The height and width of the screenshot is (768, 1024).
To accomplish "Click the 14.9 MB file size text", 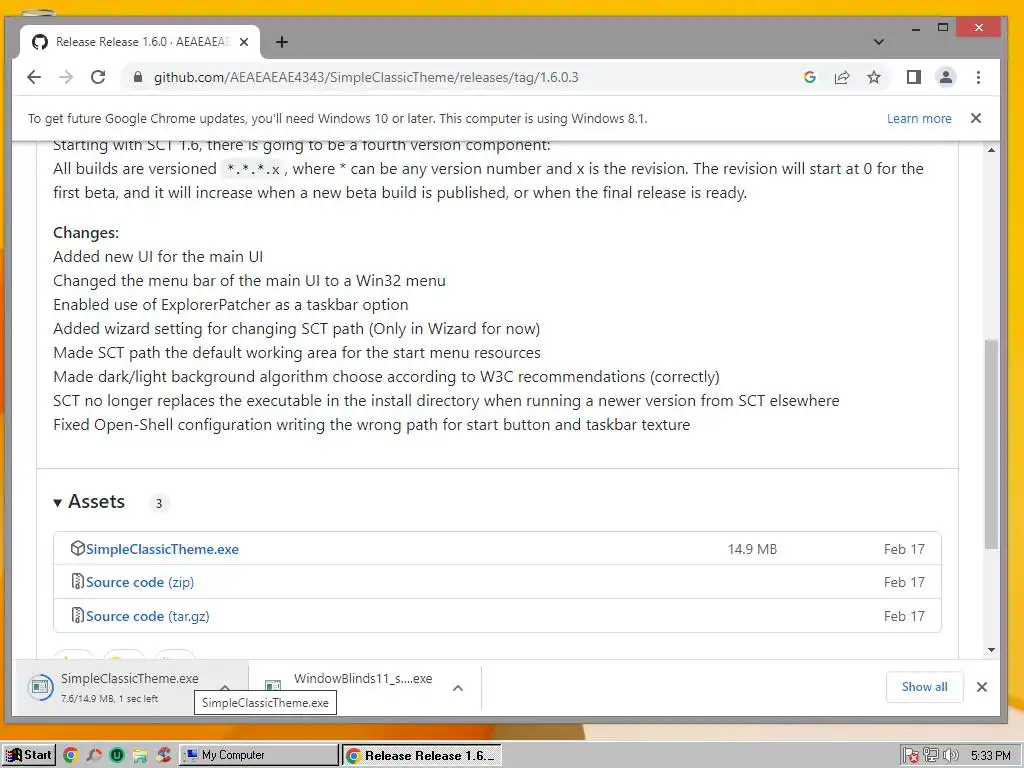I will pyautogui.click(x=752, y=549).
